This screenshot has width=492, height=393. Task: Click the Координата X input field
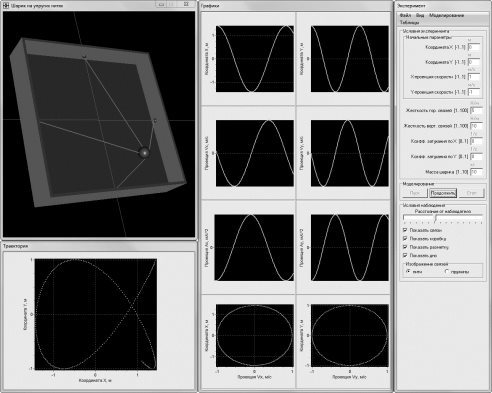(474, 47)
